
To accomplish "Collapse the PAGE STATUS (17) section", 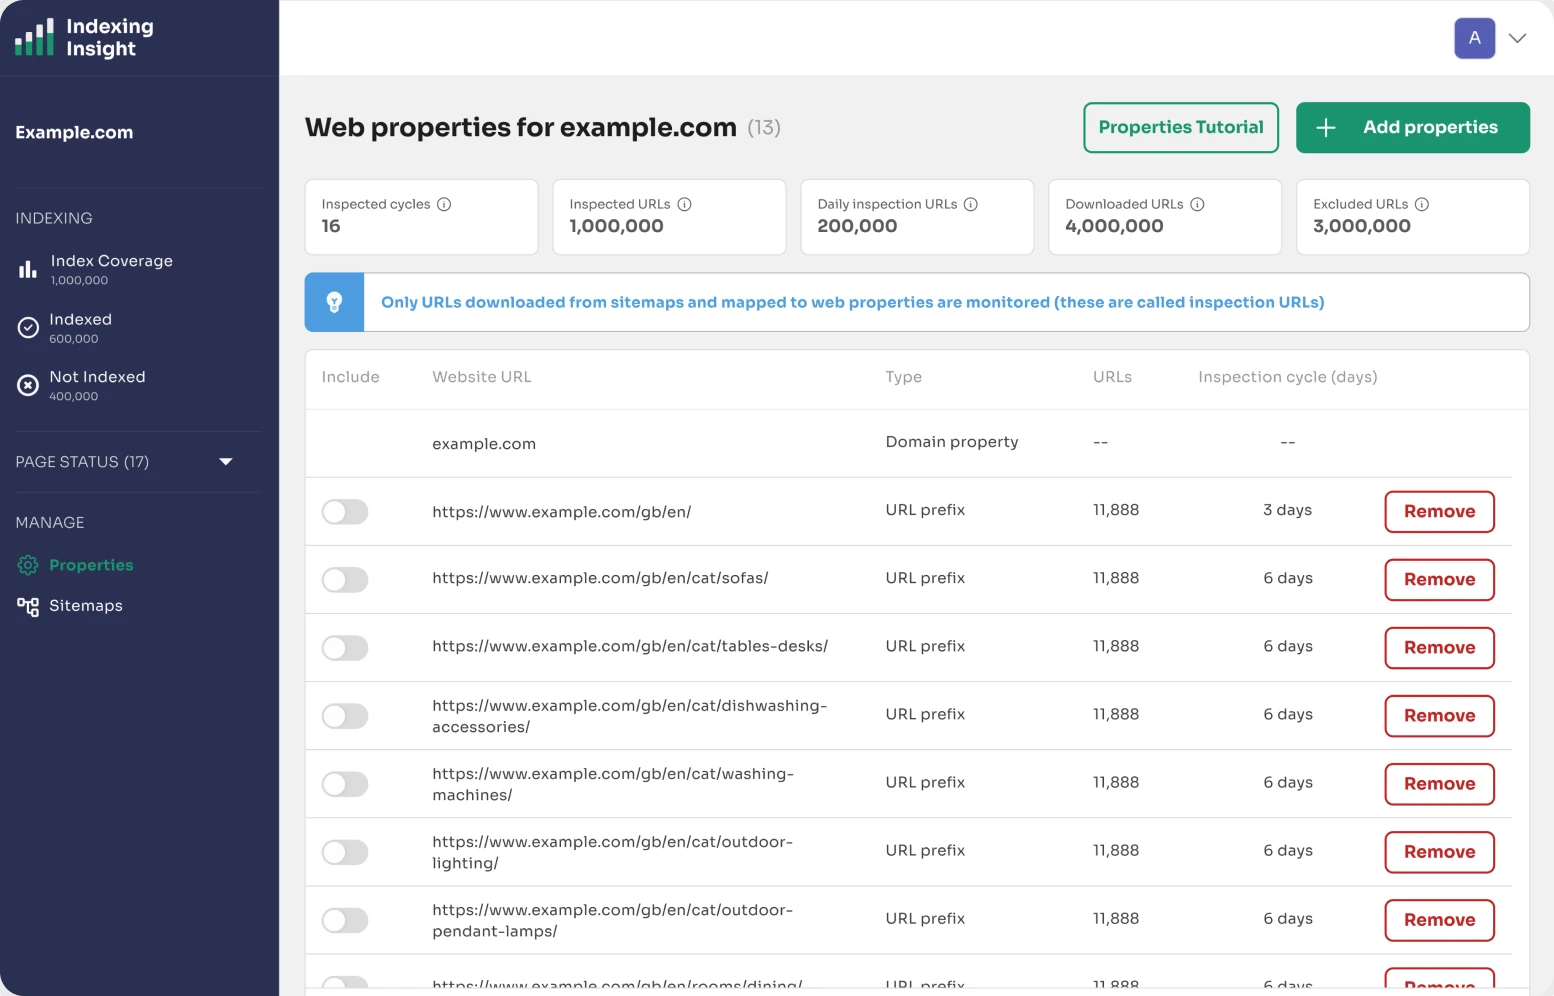I will click(x=226, y=462).
